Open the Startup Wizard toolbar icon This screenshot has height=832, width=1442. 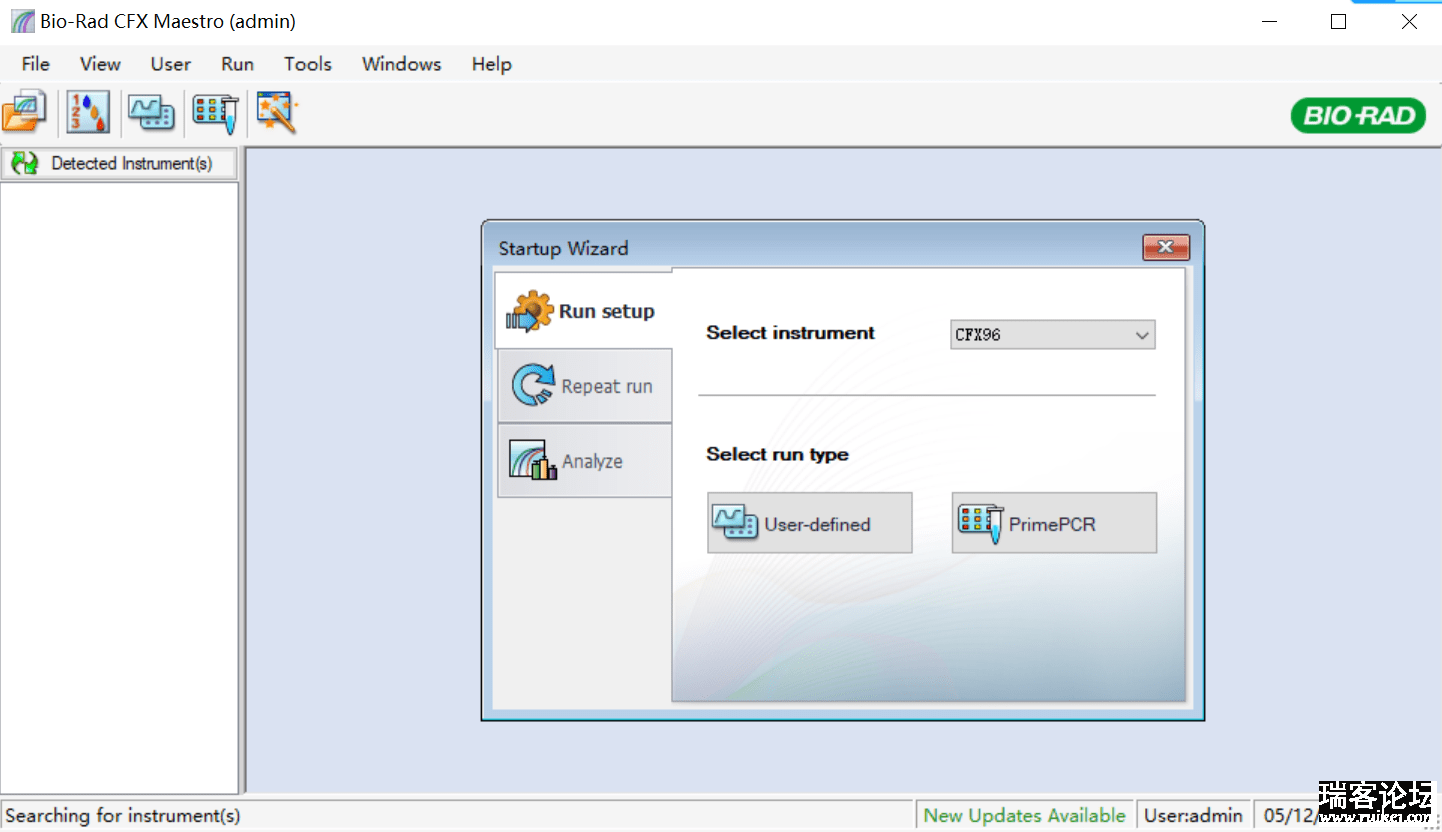pyautogui.click(x=277, y=112)
